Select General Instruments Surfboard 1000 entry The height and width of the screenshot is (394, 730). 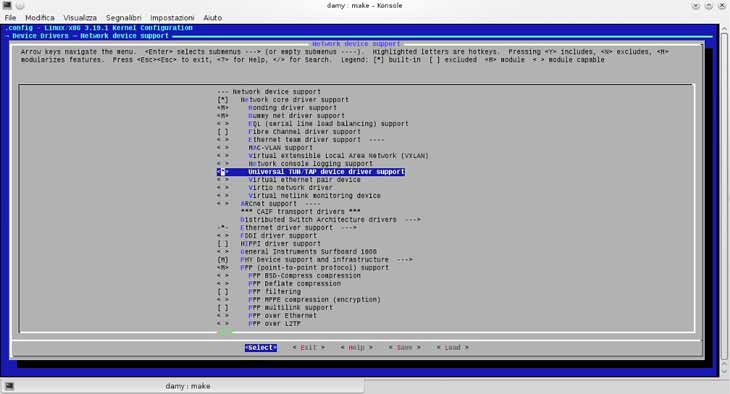click(308, 251)
